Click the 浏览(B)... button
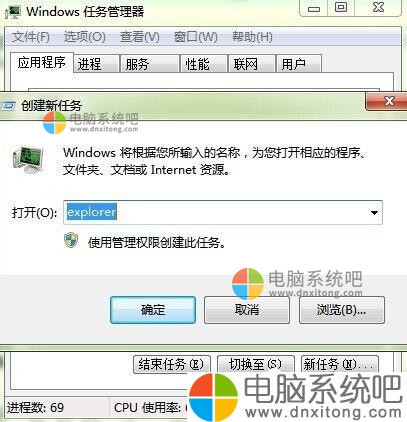The image size is (407, 422). coord(342,310)
